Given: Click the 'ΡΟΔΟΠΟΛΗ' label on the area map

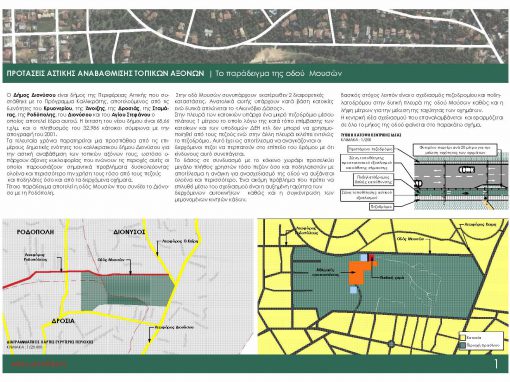Looking at the screenshot, I should [x=35, y=232].
